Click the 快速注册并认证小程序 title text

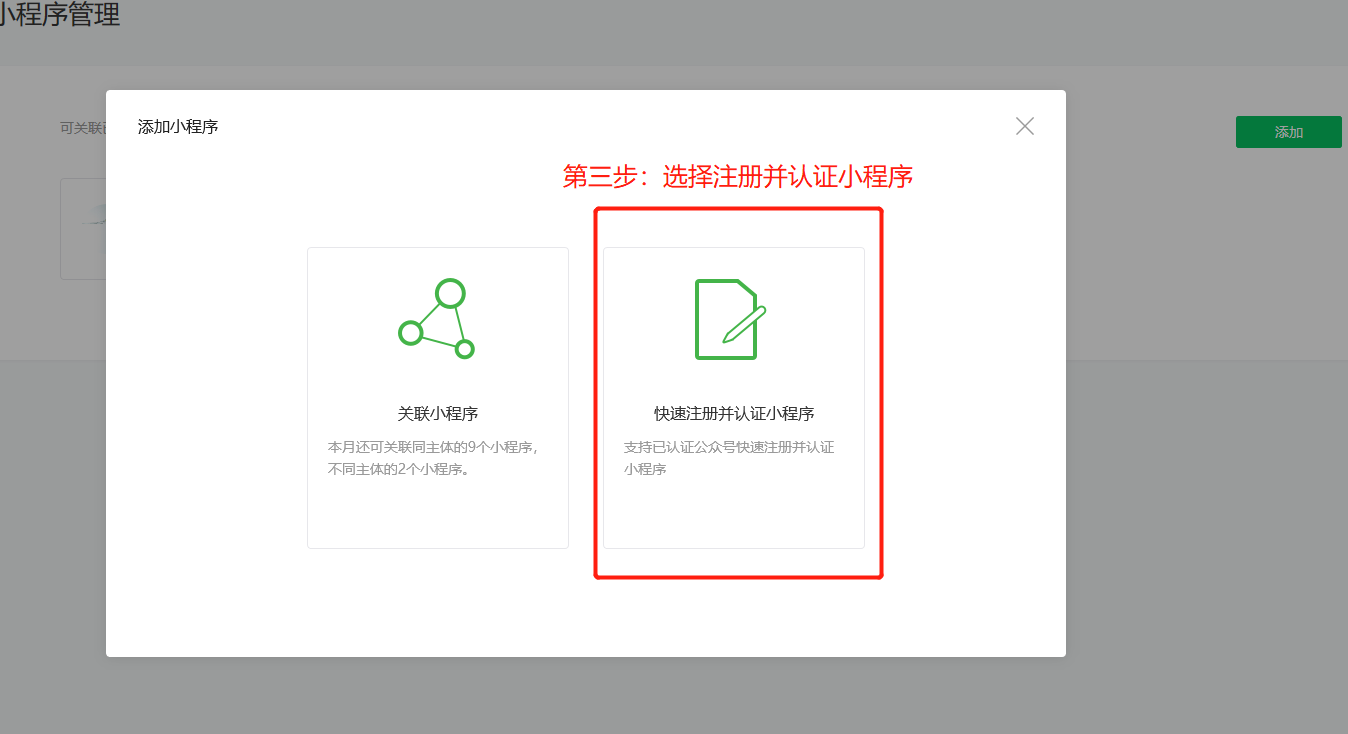pos(733,412)
